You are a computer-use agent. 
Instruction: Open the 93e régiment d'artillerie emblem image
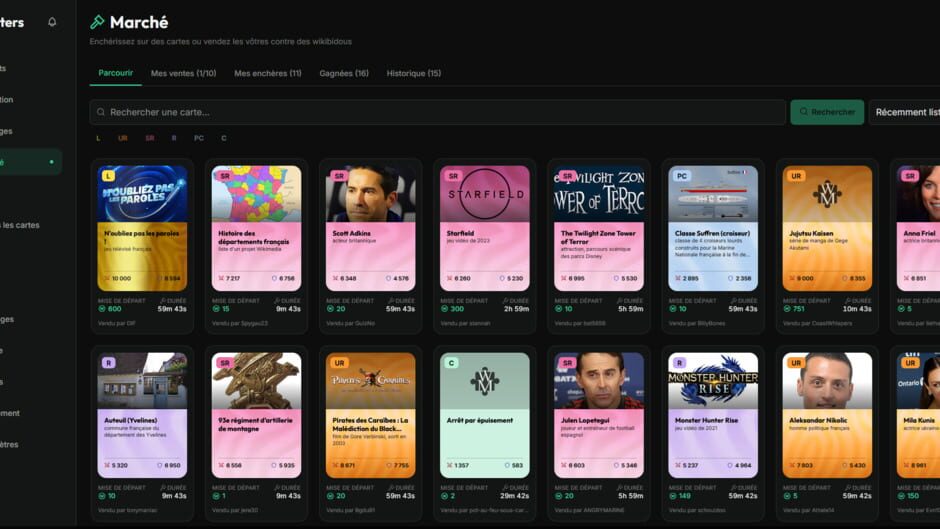click(x=257, y=381)
